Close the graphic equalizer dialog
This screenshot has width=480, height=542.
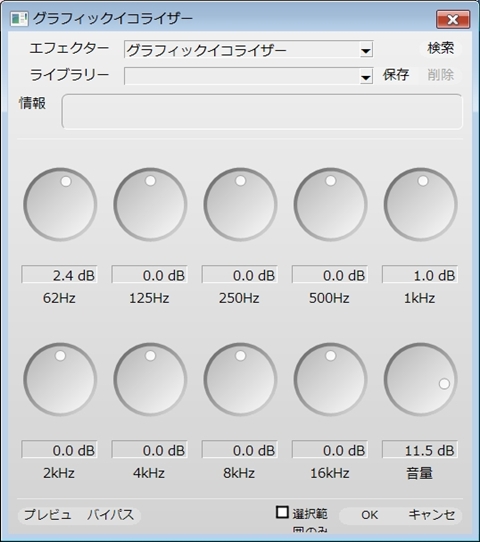pyautogui.click(x=453, y=19)
